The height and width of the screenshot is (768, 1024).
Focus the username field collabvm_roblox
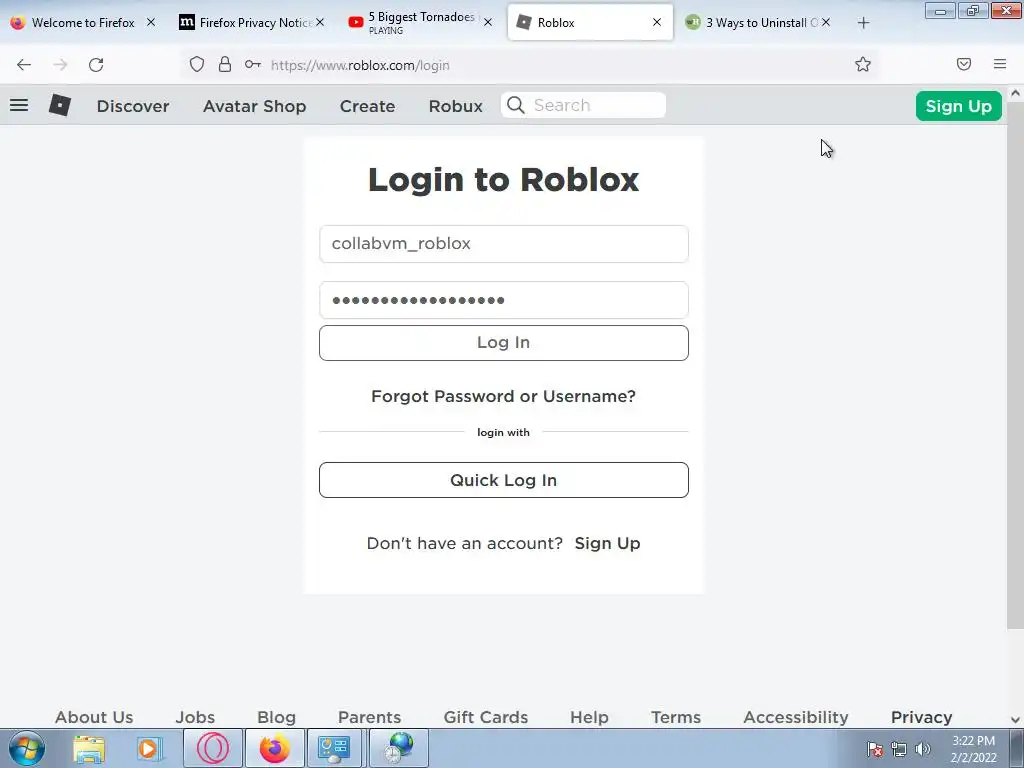[504, 244]
